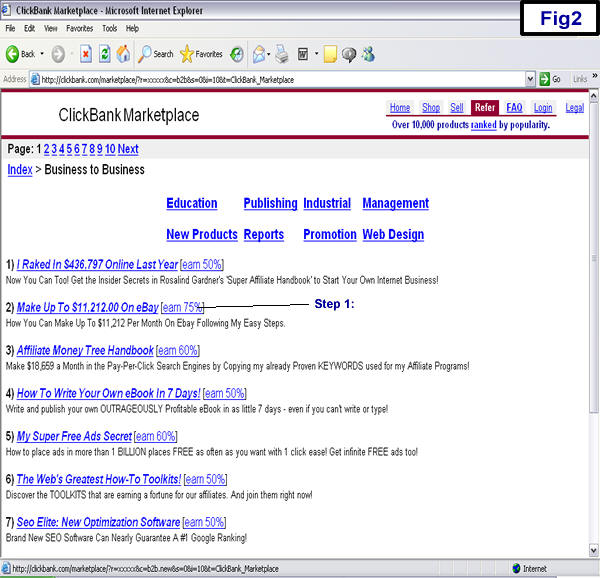Open the Web Design subcategory
Image resolution: width=600 pixels, height=578 pixels.
coord(393,234)
